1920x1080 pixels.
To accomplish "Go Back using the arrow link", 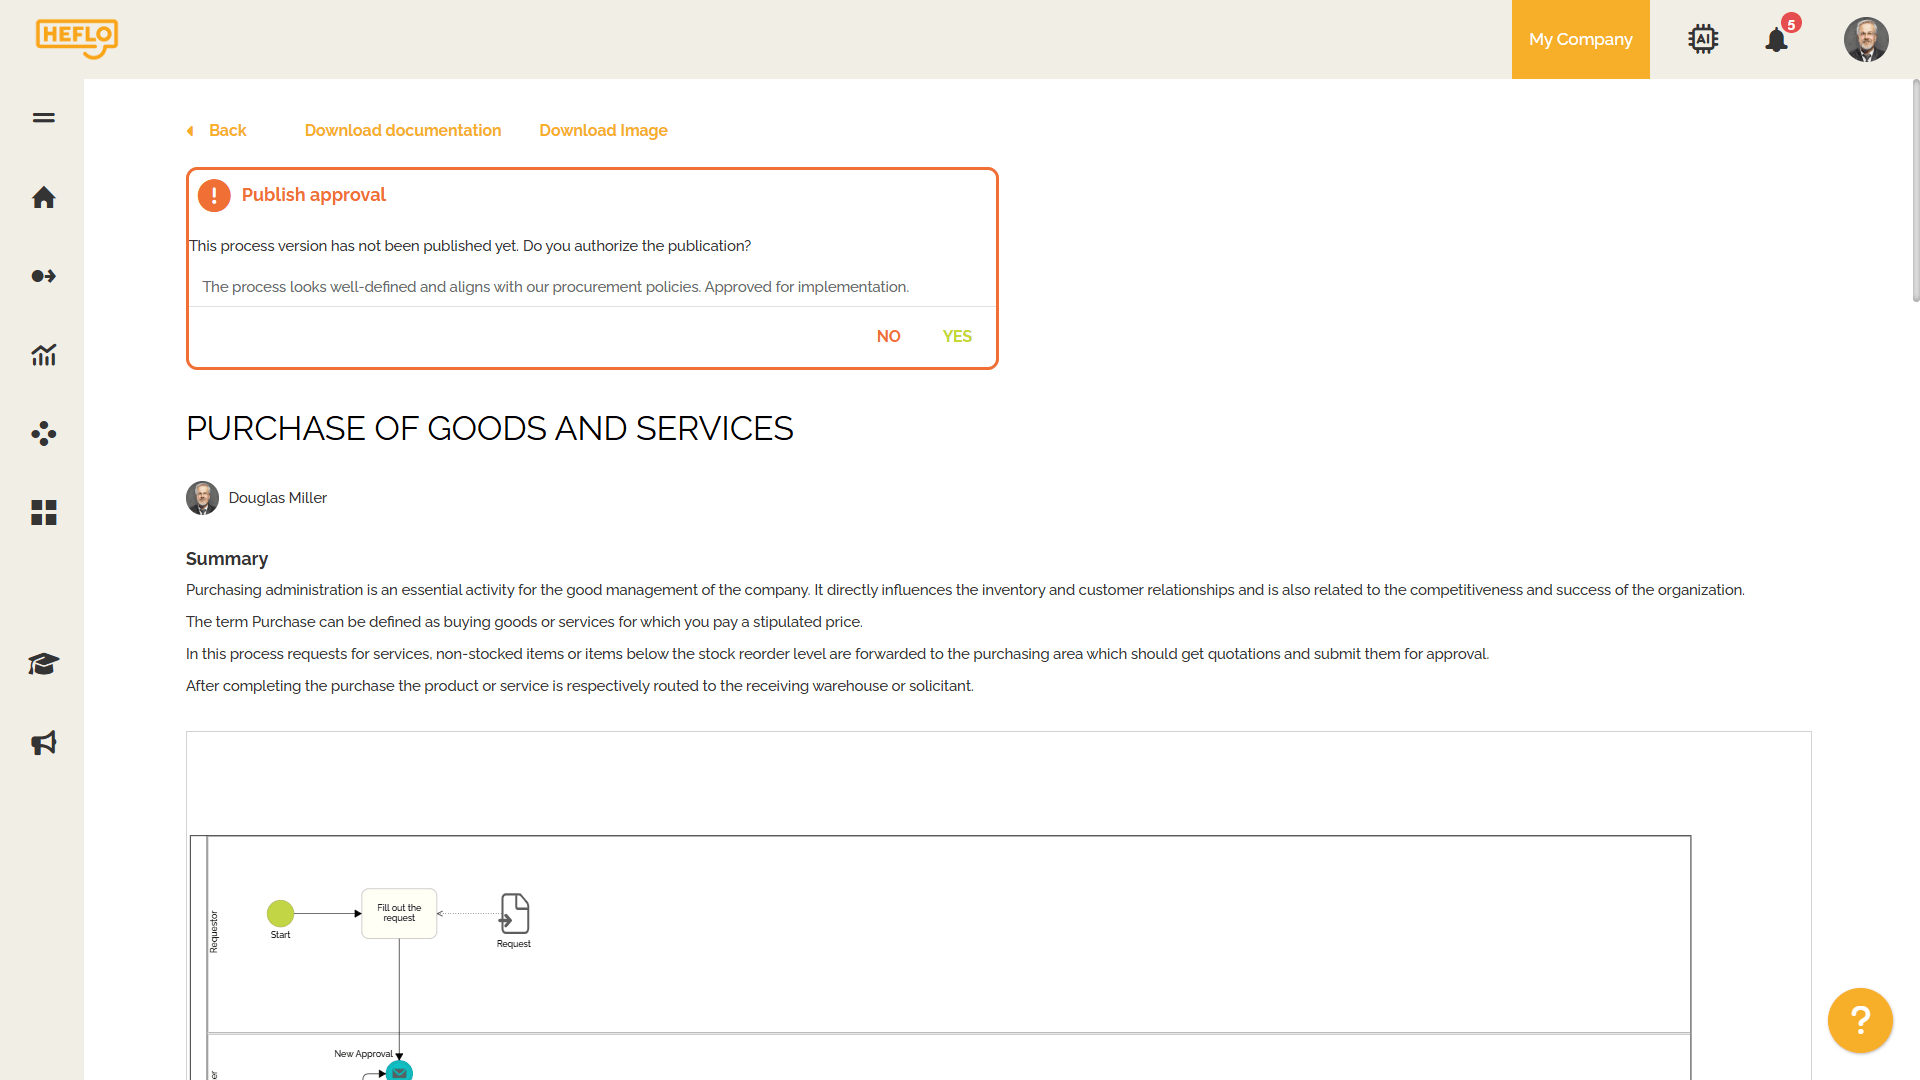I will point(217,131).
